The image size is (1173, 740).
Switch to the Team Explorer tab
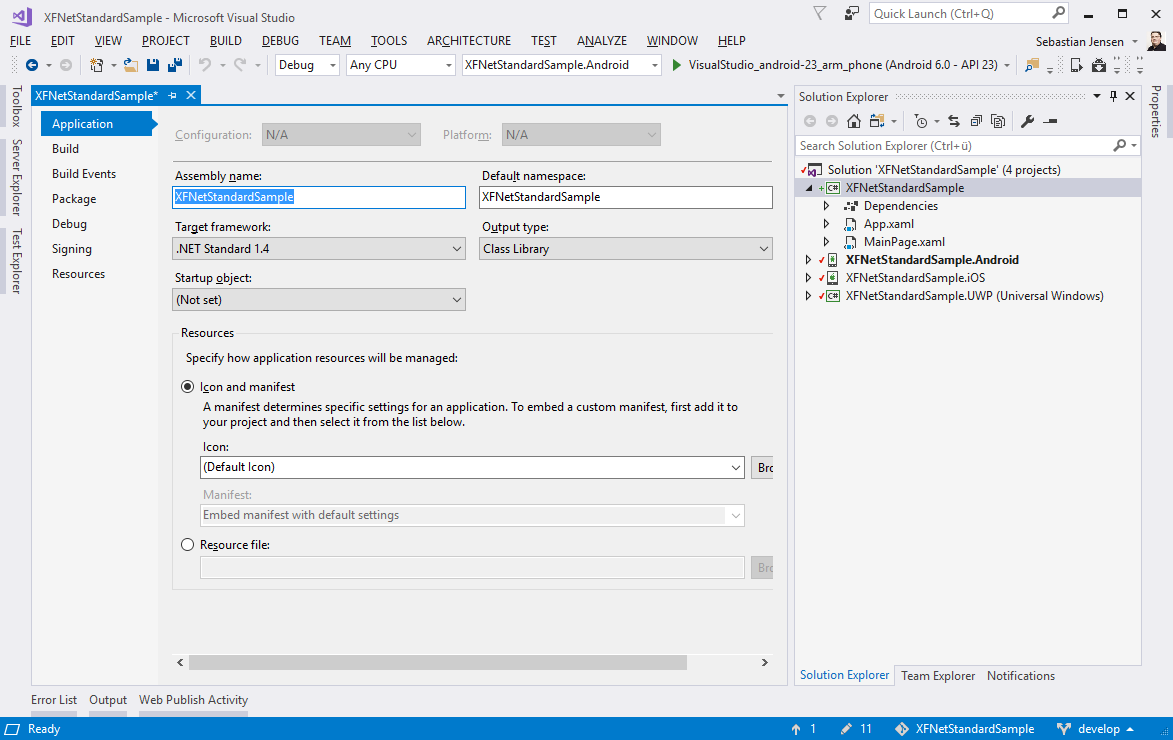(937, 676)
